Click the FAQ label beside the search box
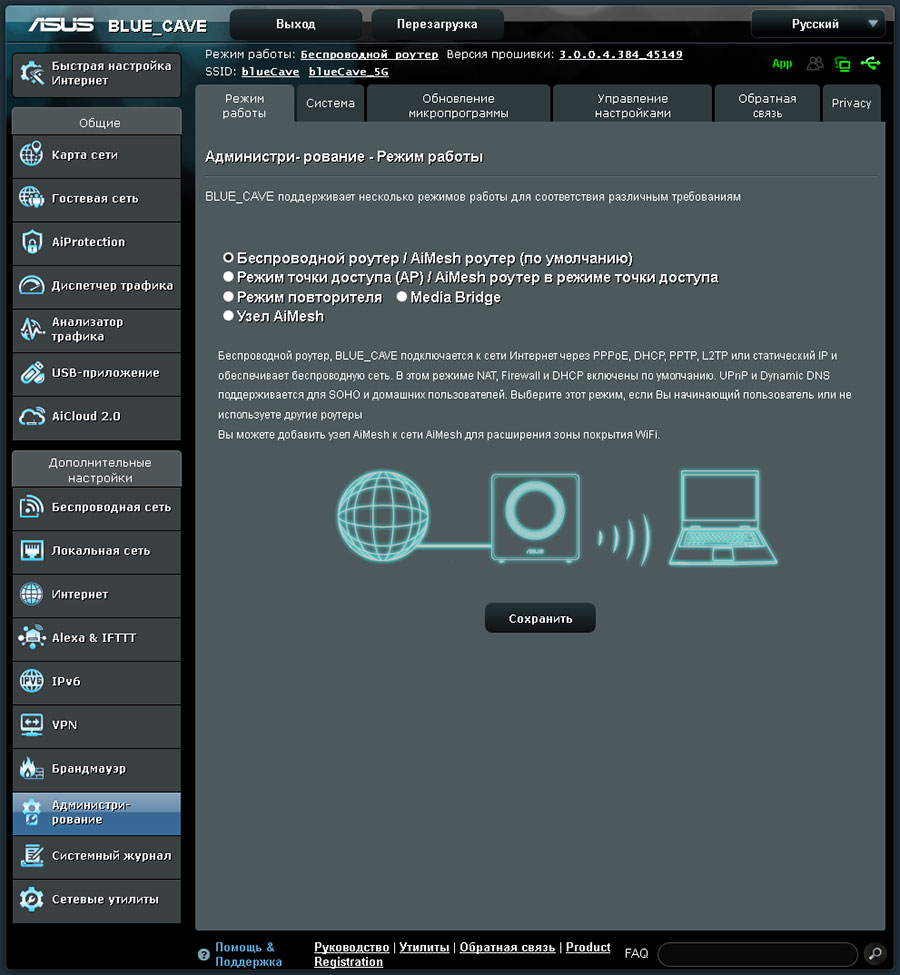Screen dimensions: 900x975 click(636, 953)
